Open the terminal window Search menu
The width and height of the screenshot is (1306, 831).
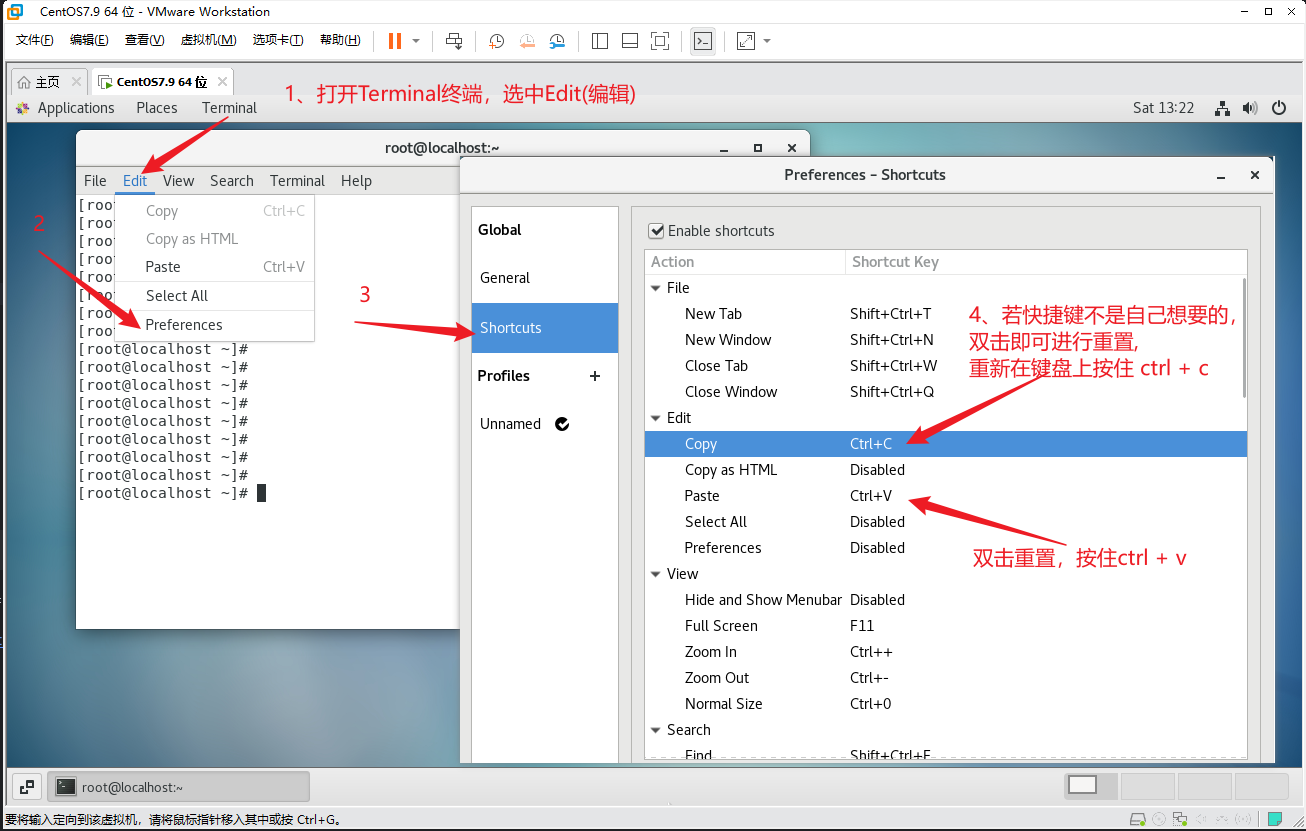(232, 181)
